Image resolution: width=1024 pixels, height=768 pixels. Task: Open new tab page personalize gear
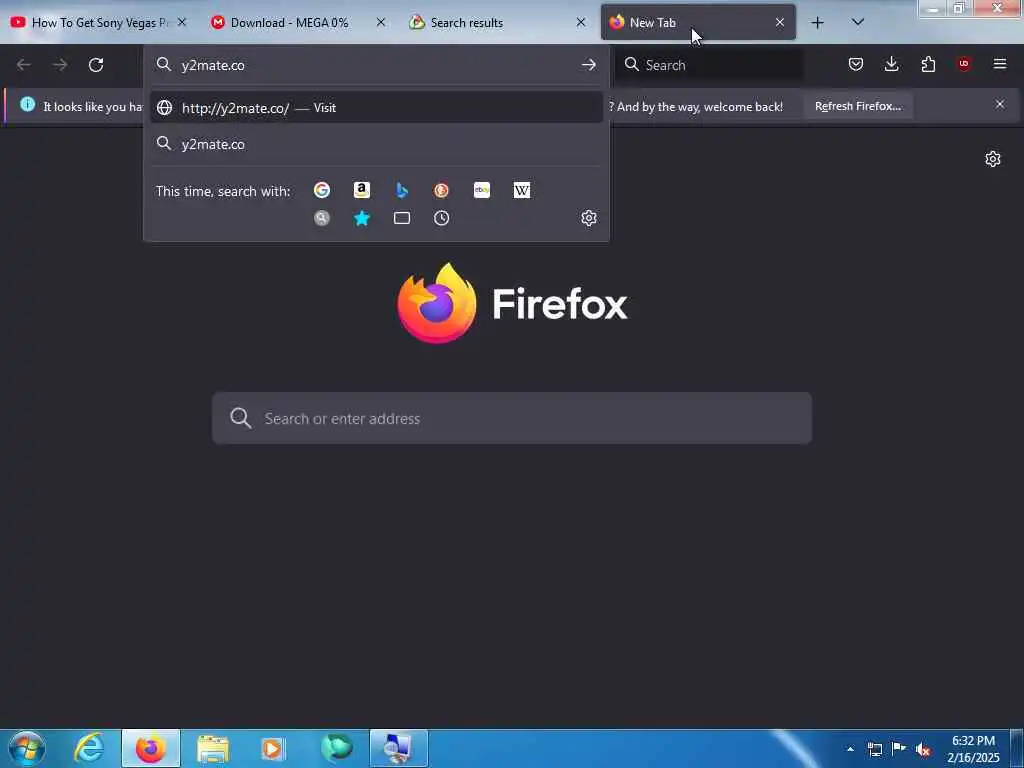(x=993, y=159)
